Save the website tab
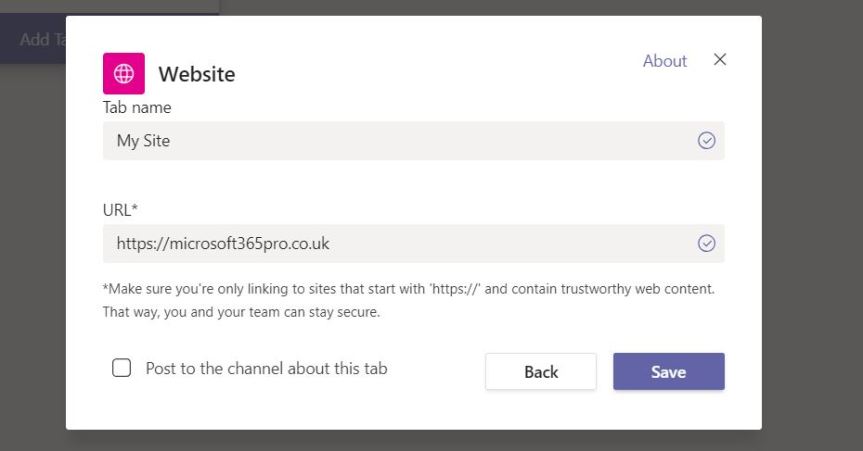Viewport: 863px width, 451px height. (x=668, y=372)
